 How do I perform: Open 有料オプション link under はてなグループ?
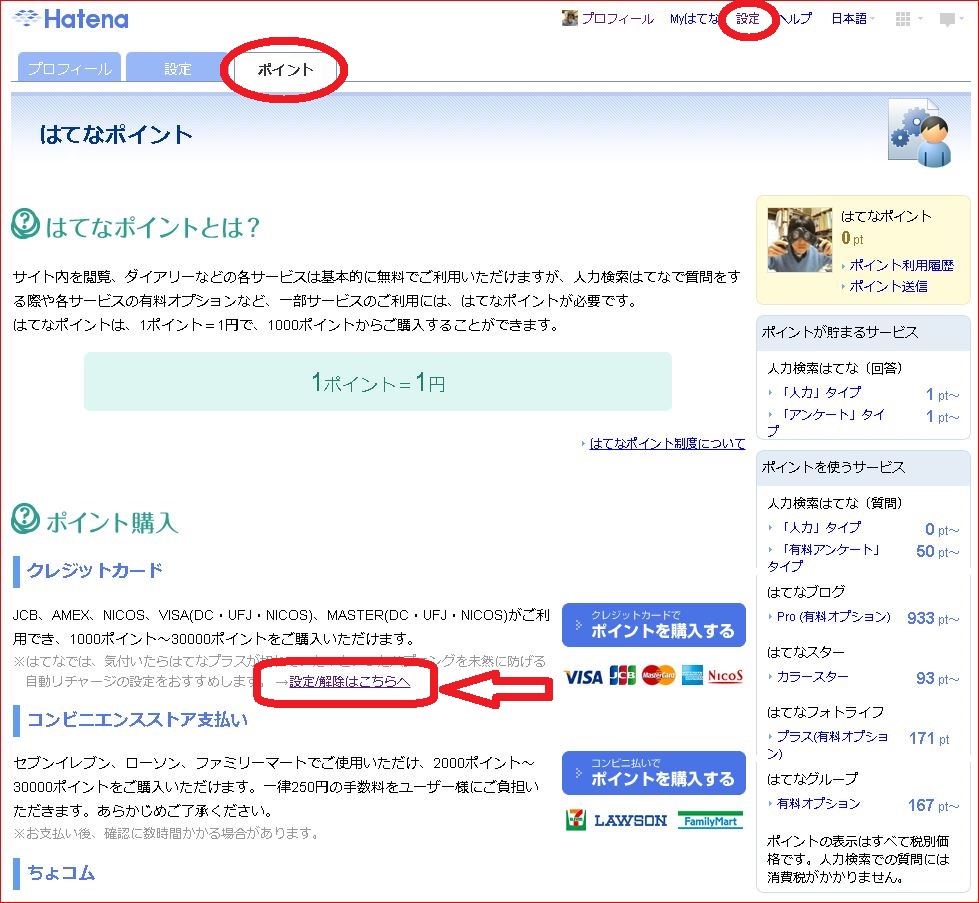818,804
